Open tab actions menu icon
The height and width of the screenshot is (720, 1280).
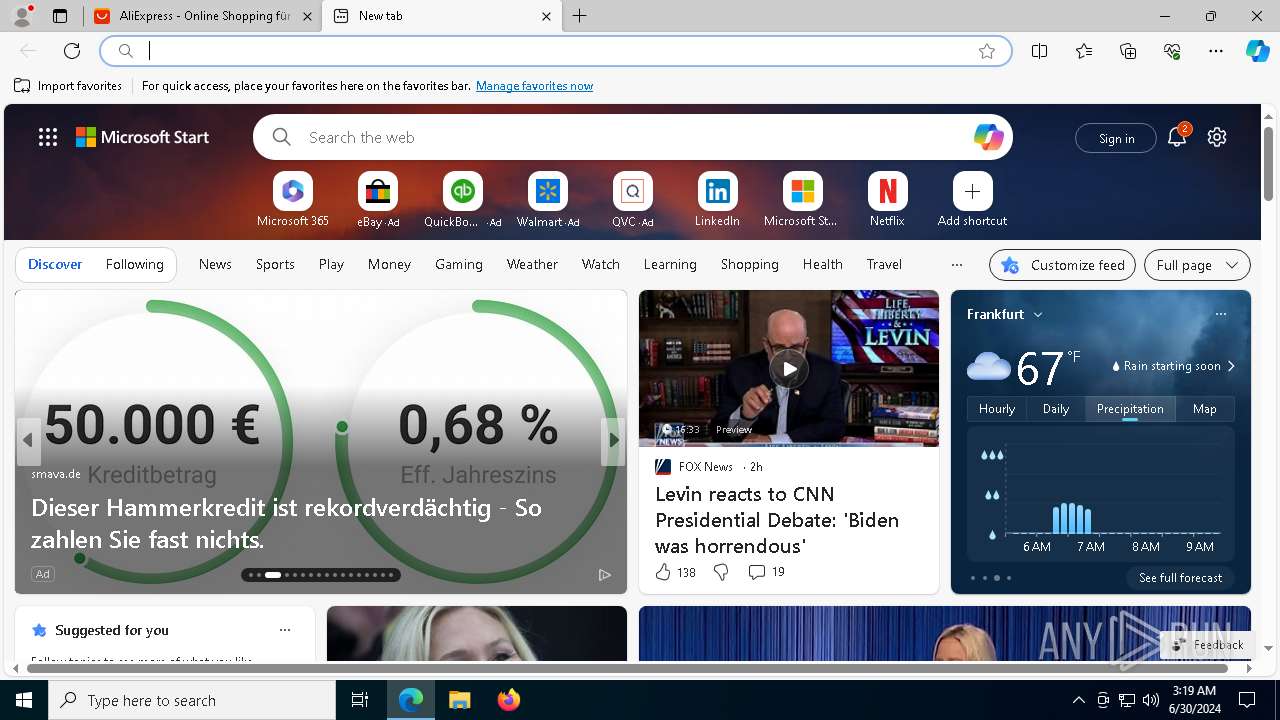pos(60,16)
